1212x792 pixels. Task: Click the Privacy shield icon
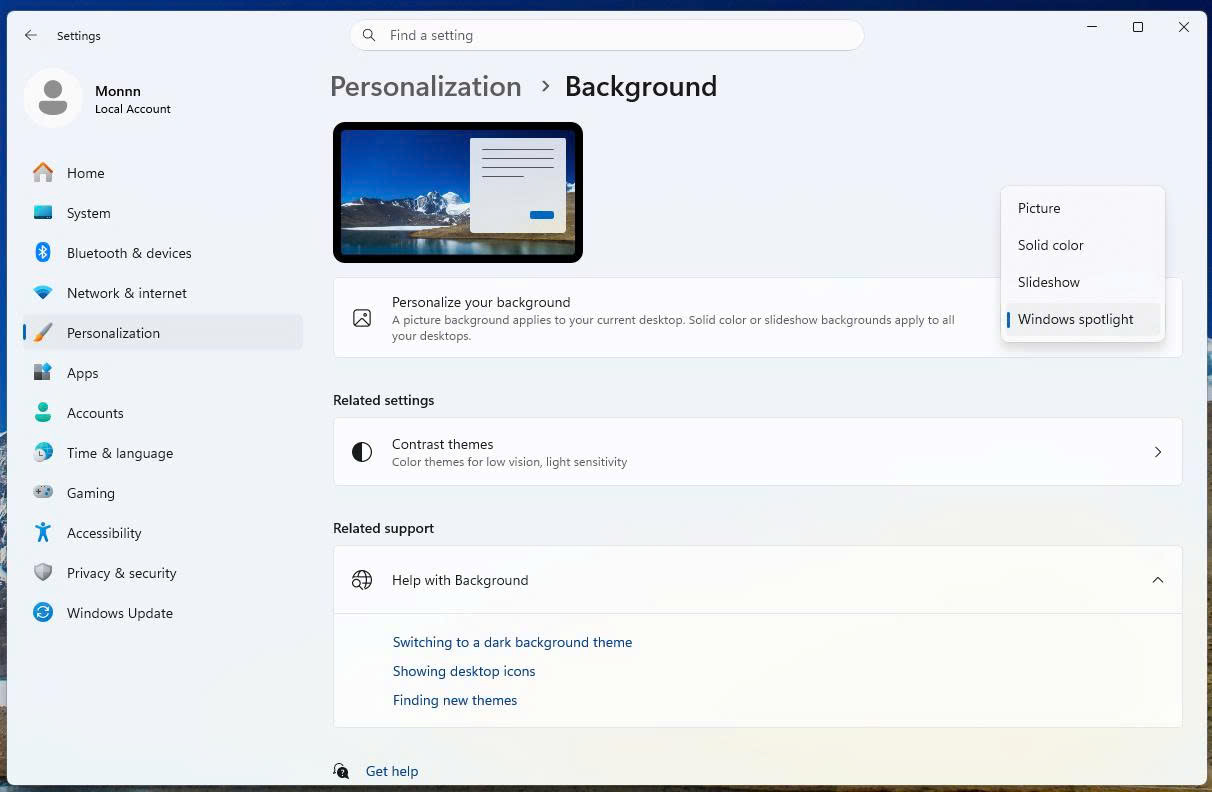[43, 573]
